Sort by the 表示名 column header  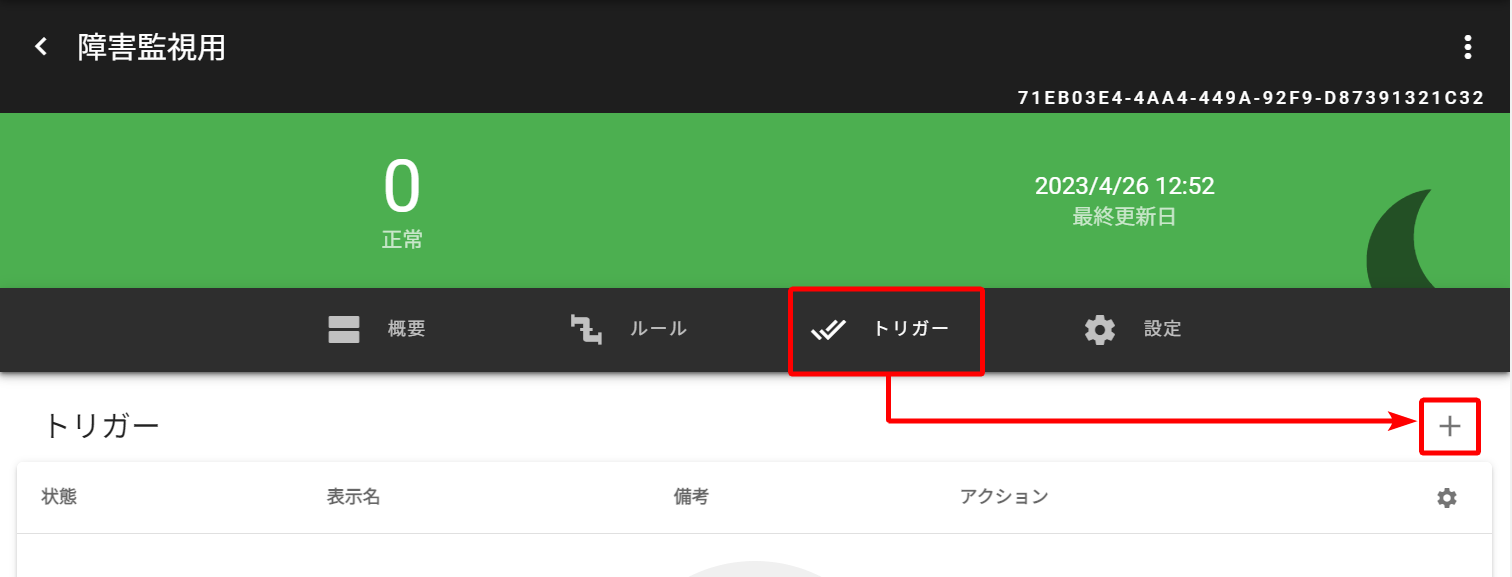[353, 497]
